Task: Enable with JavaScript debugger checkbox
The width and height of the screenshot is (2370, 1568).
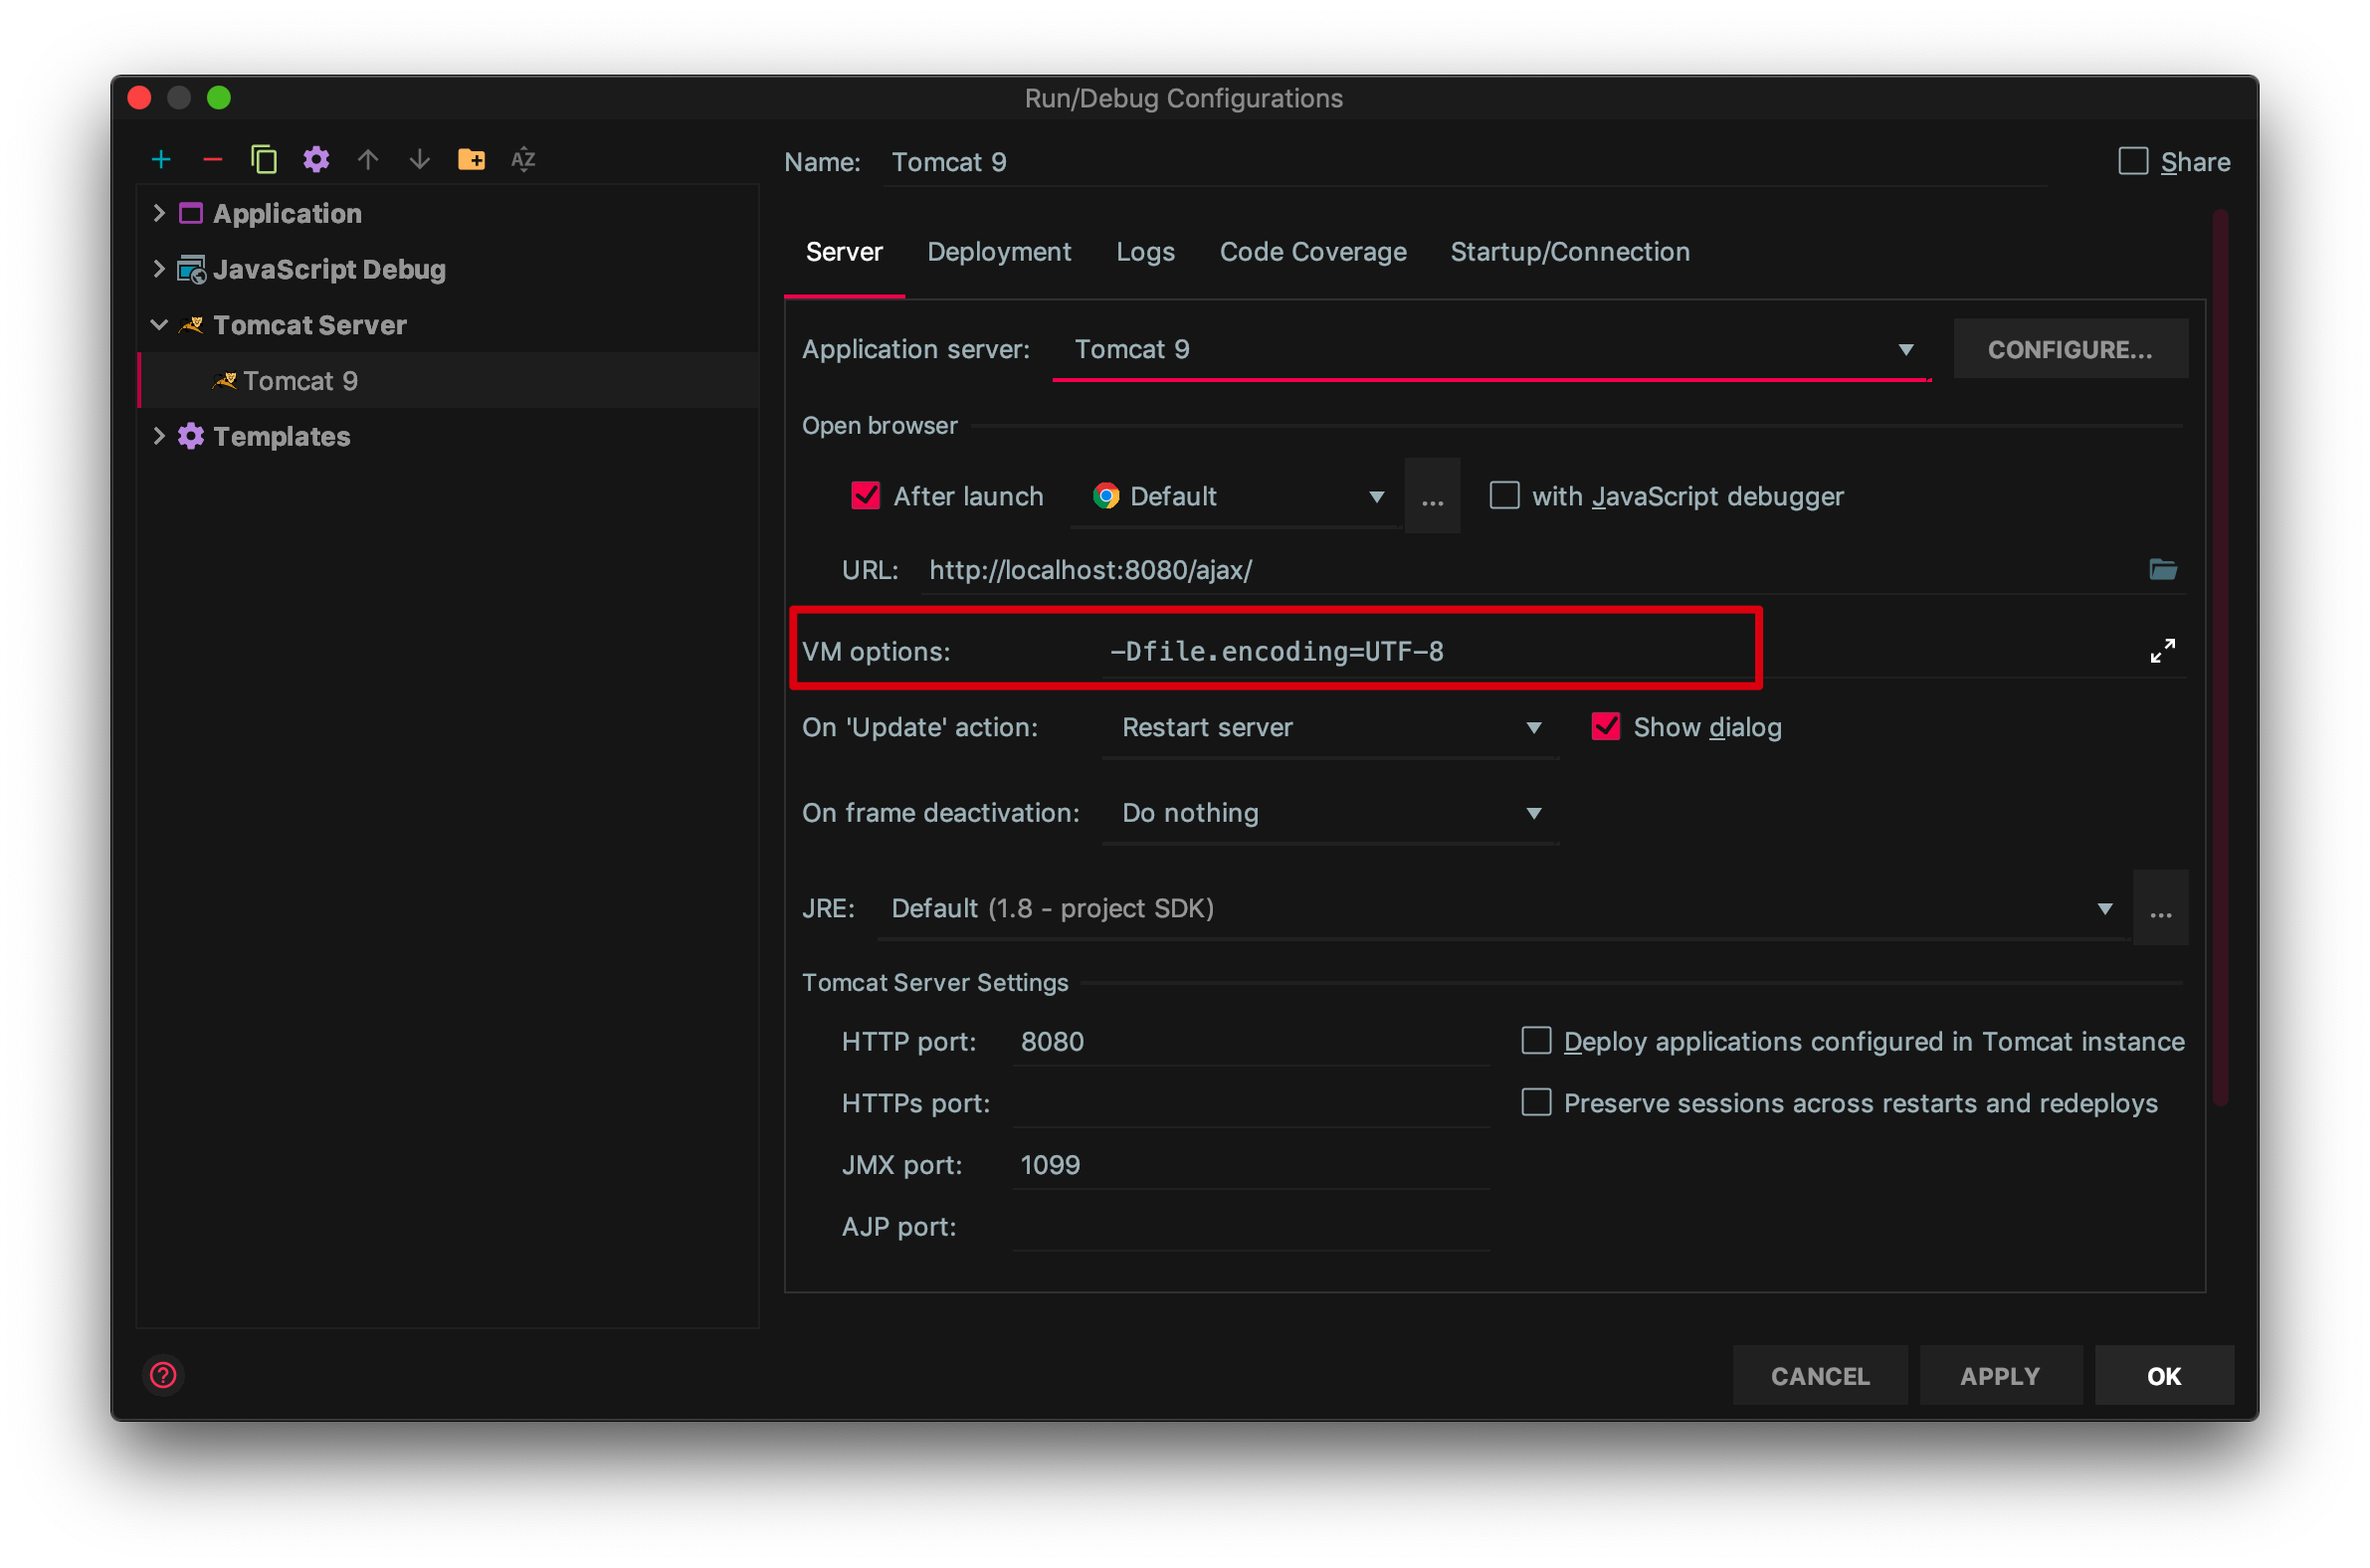Action: (x=1504, y=496)
